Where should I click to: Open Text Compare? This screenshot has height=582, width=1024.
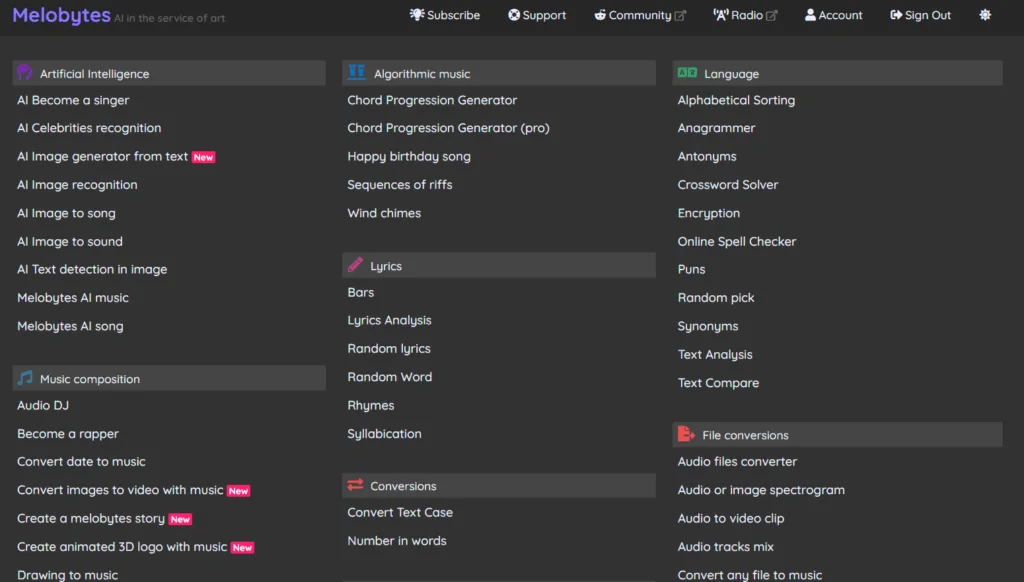click(x=718, y=383)
